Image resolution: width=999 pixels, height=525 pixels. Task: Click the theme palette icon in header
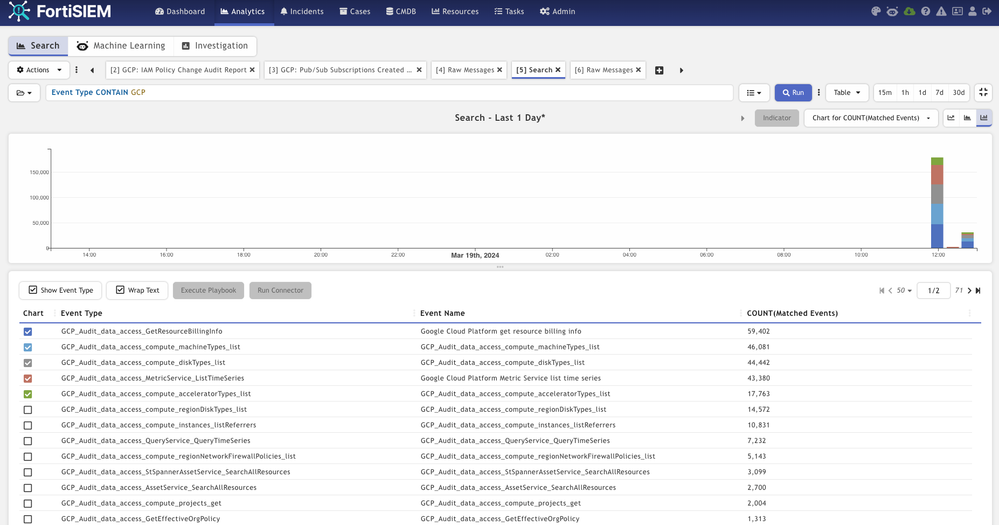coord(876,12)
